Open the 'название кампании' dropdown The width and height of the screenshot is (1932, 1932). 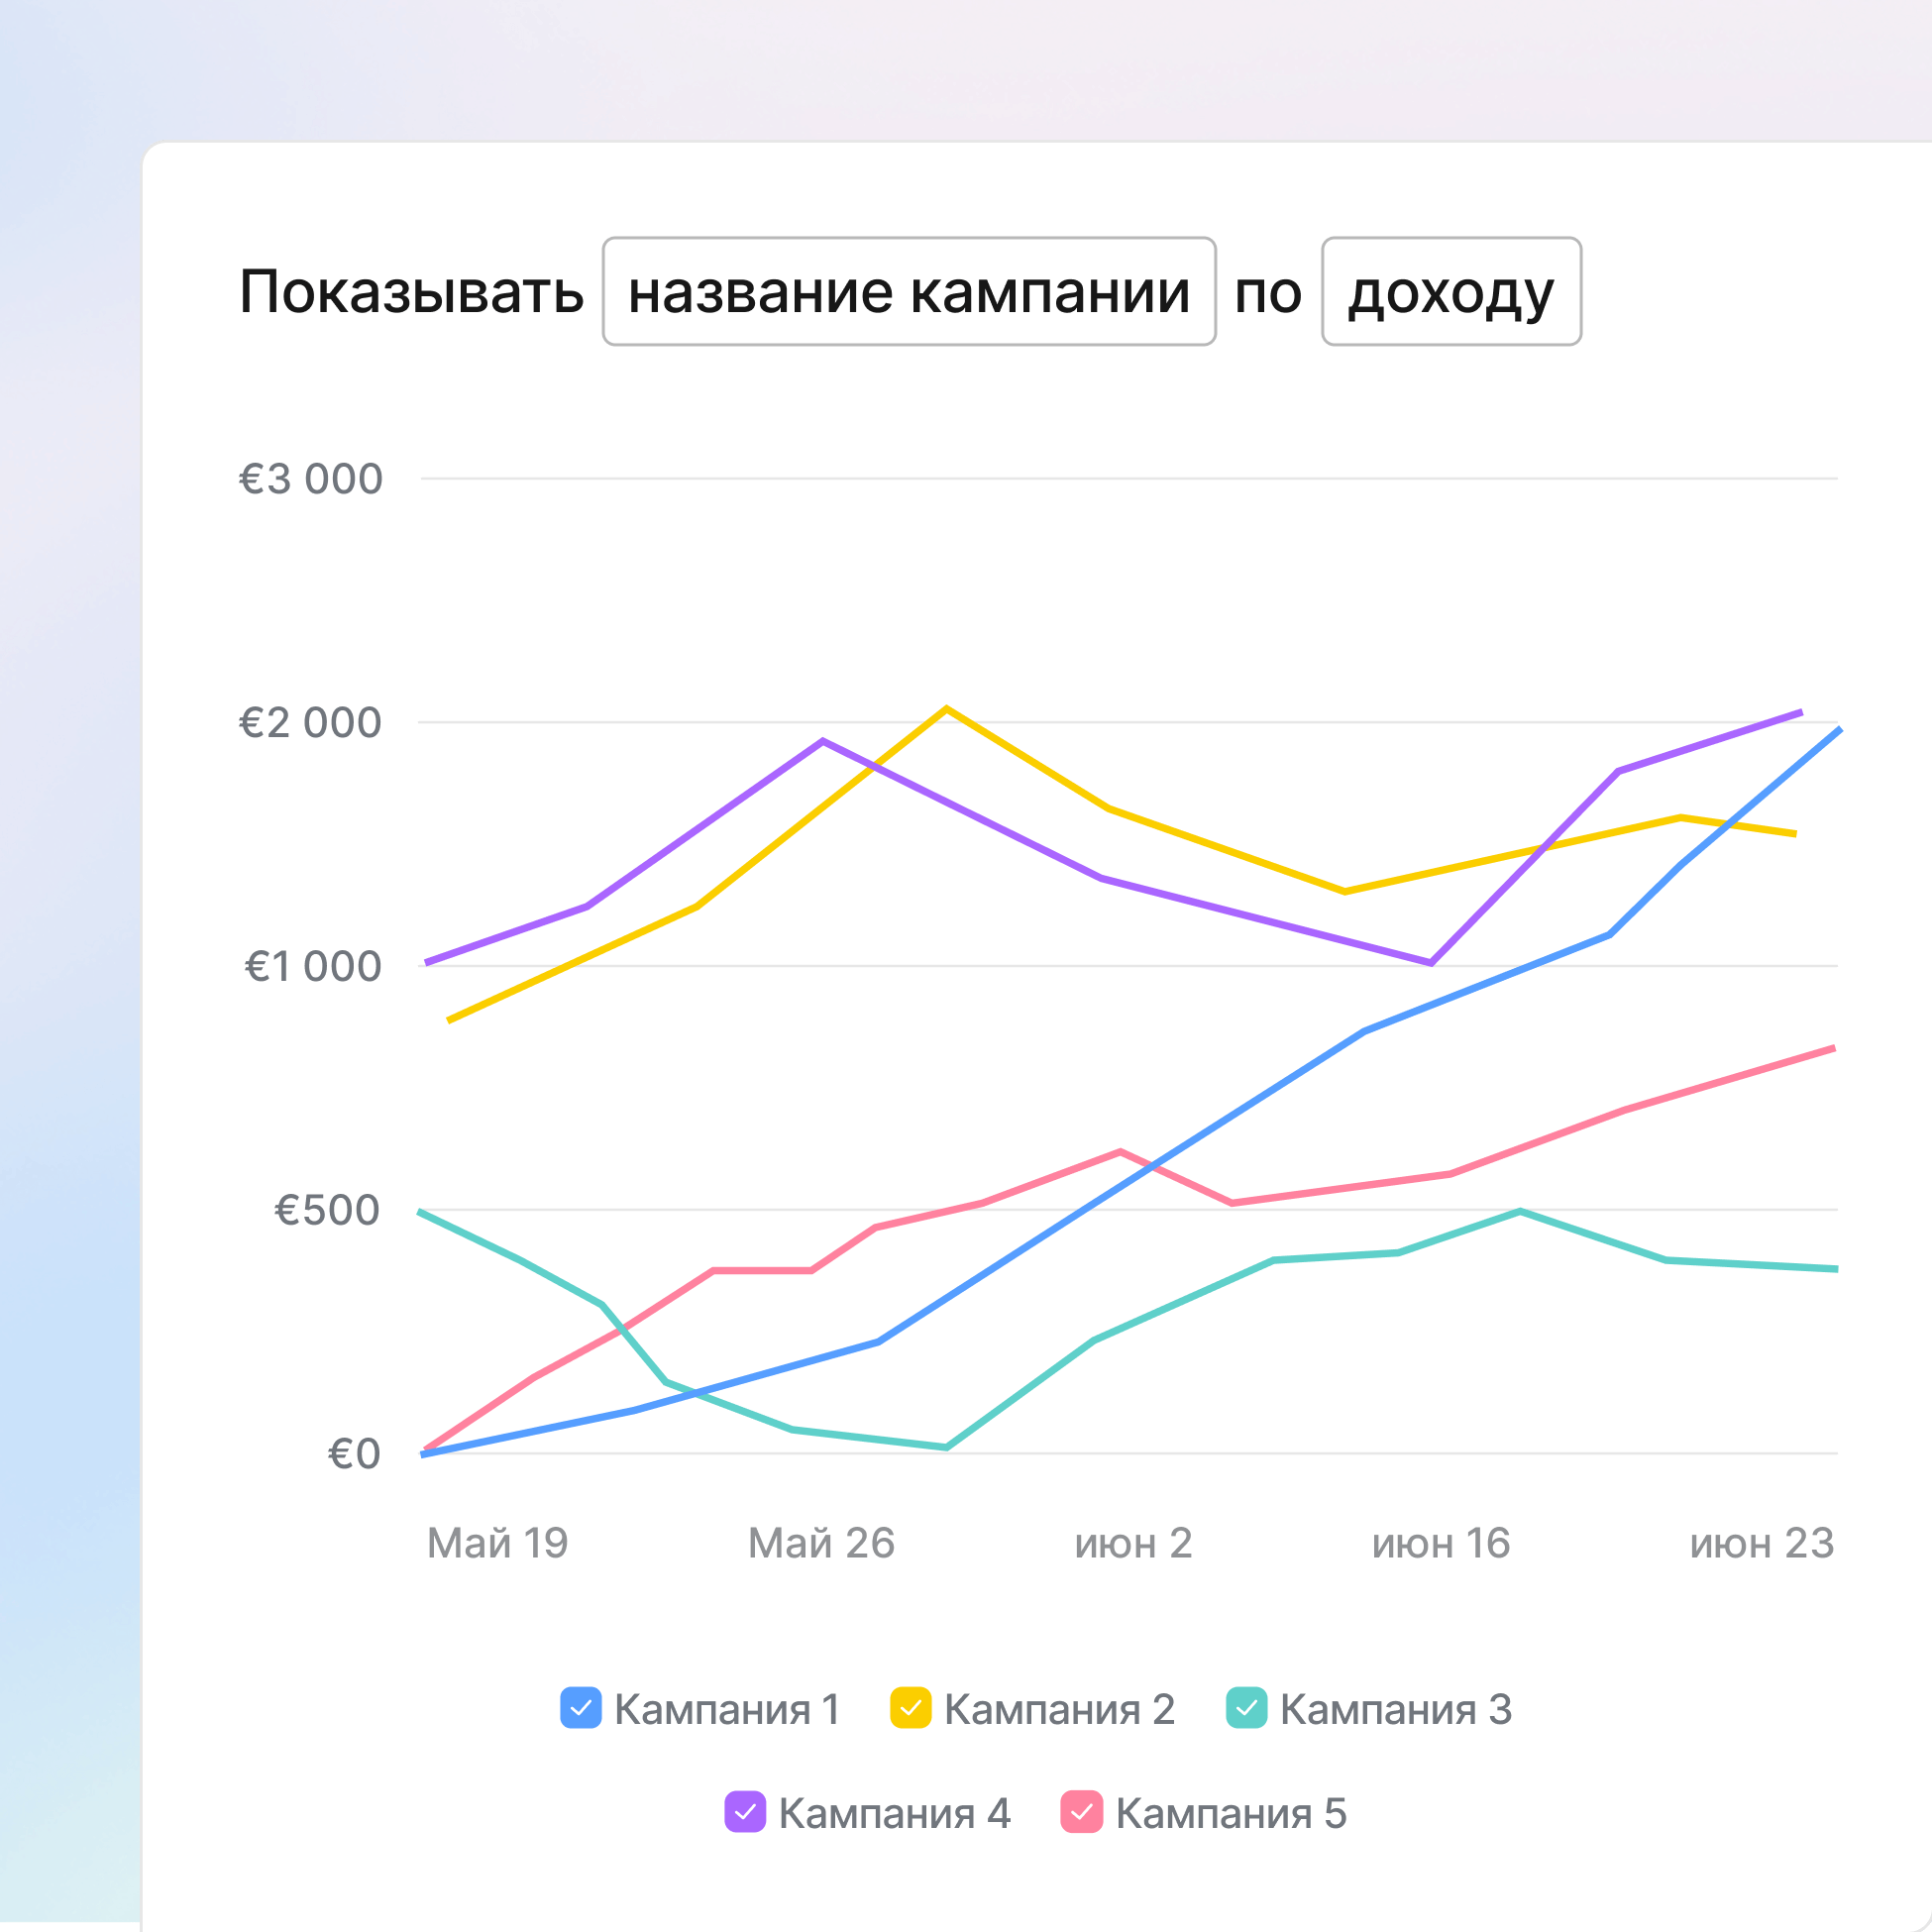[x=909, y=292]
